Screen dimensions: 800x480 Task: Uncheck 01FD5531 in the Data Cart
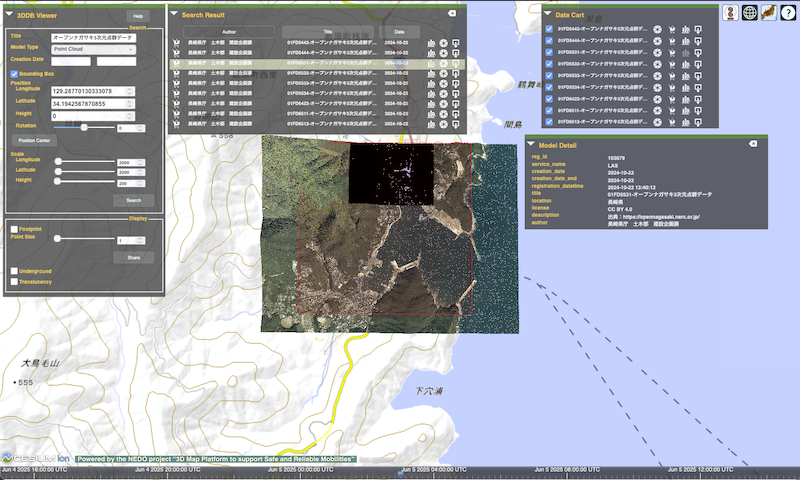click(549, 52)
